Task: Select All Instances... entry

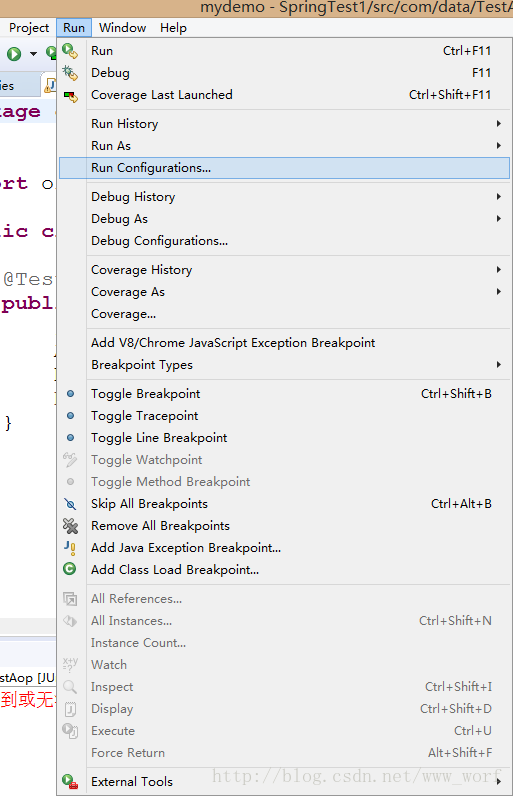Action: click(x=284, y=621)
